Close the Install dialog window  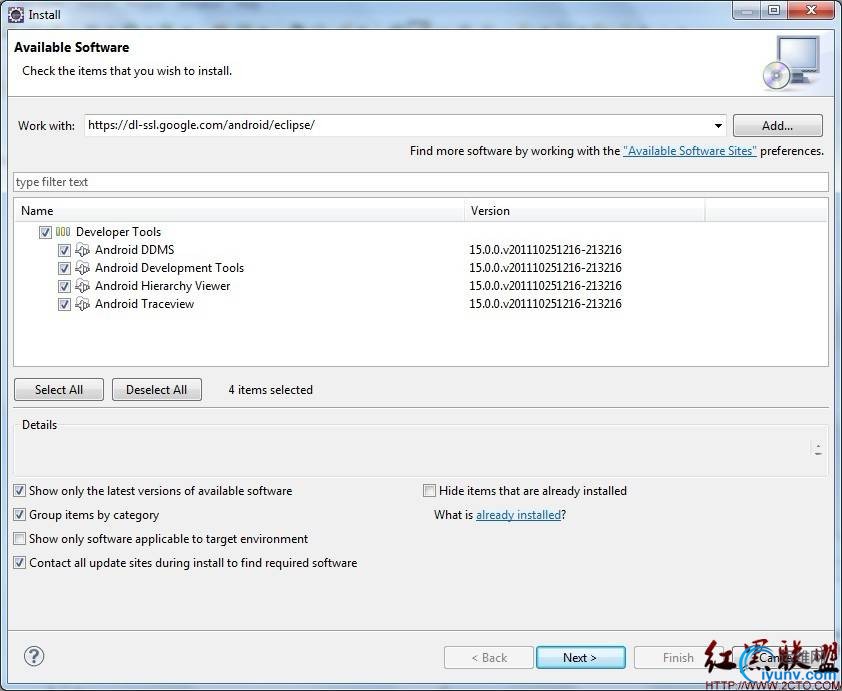[x=811, y=10]
